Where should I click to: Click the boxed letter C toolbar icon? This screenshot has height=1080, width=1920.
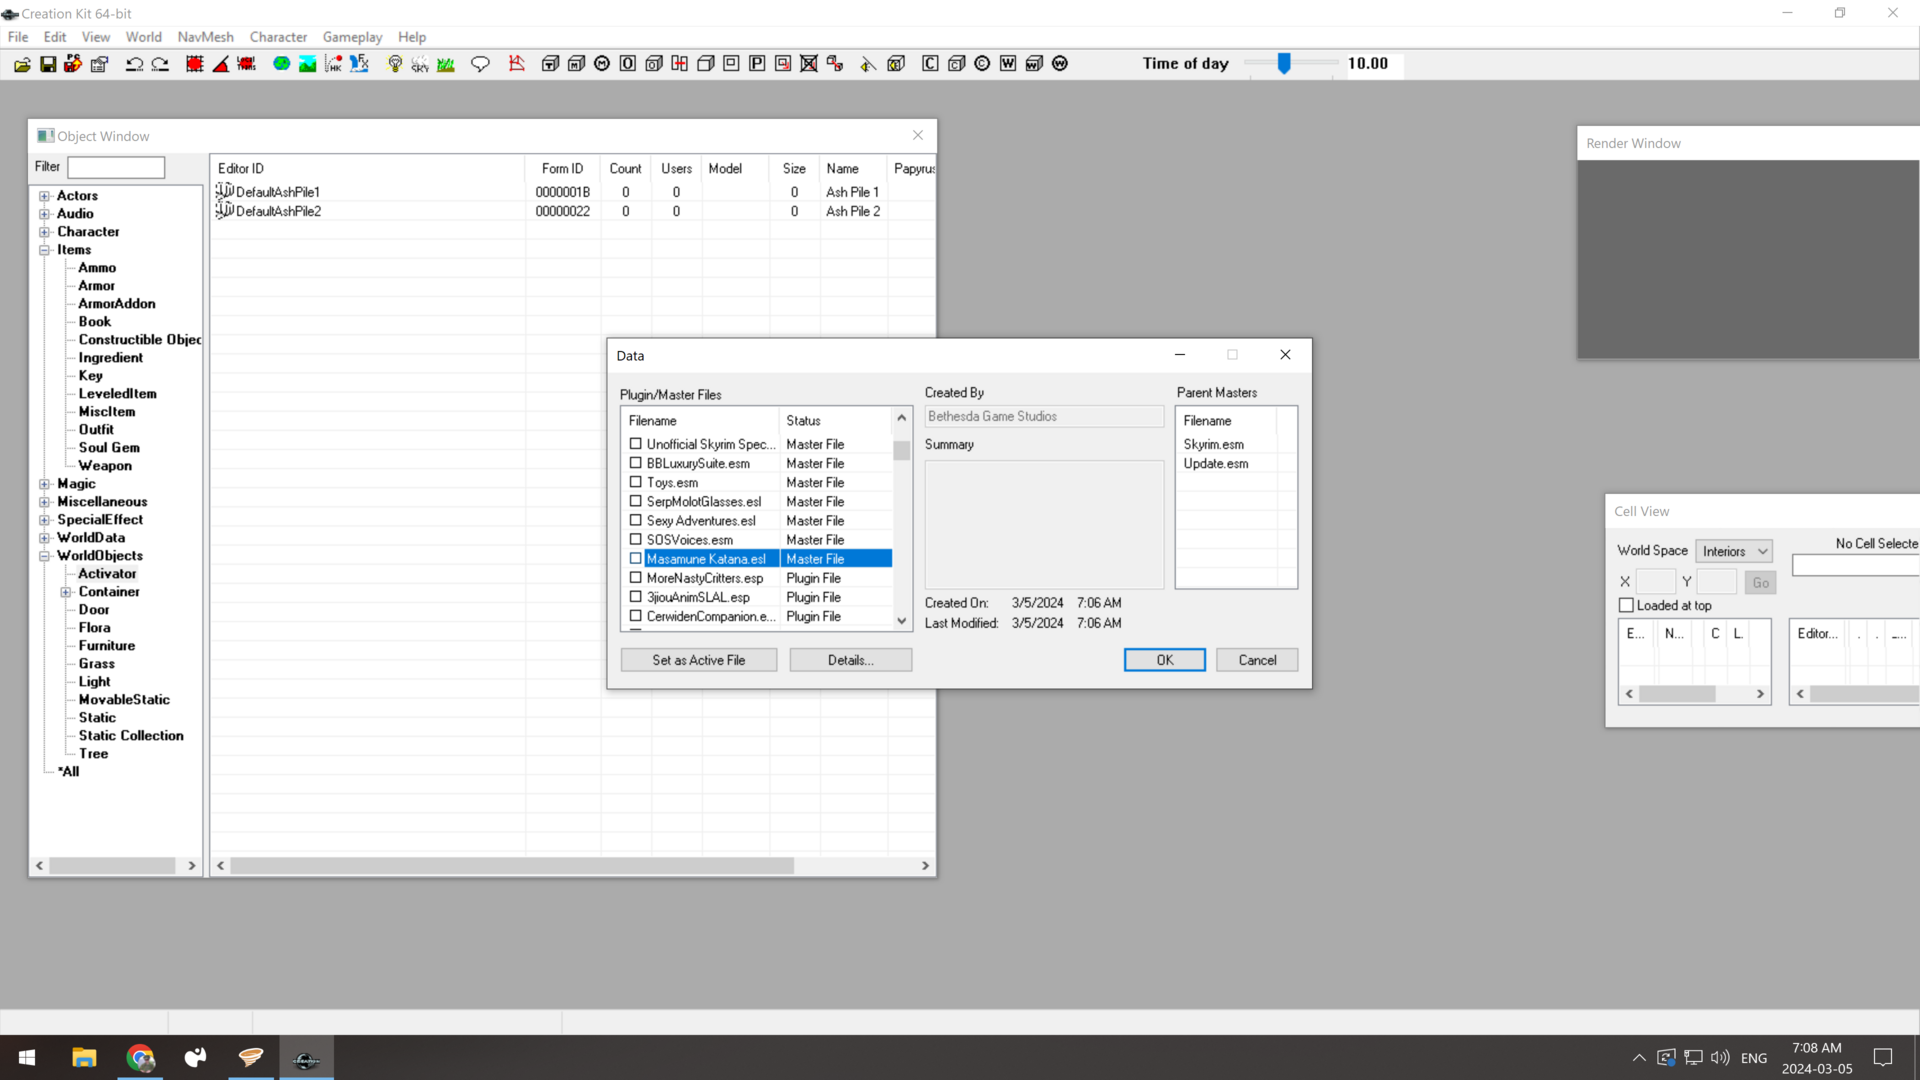pos(930,64)
